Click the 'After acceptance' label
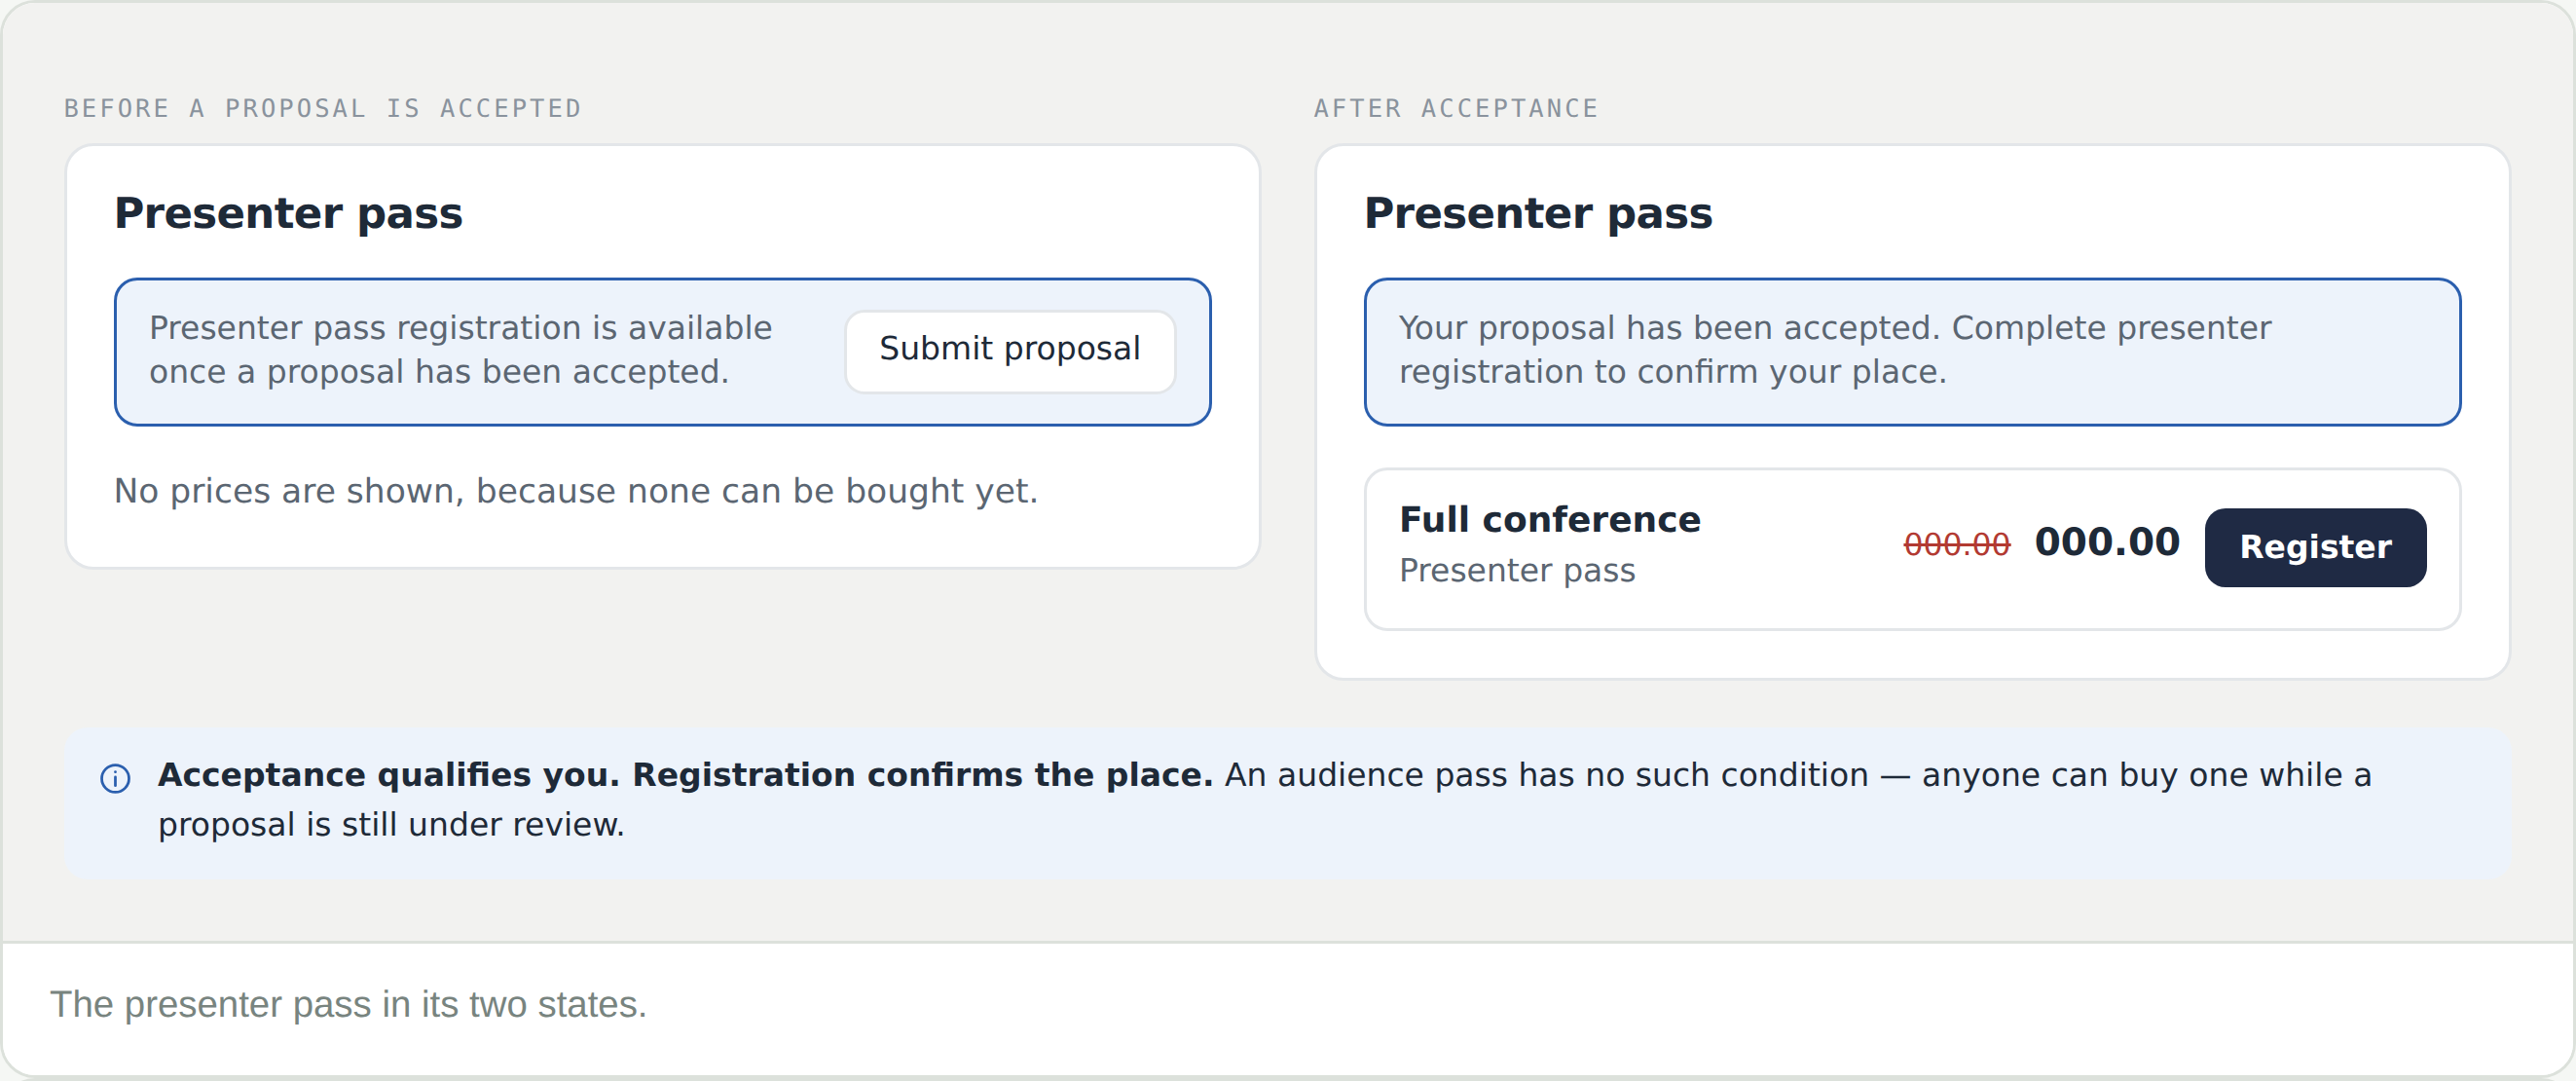The height and width of the screenshot is (1081, 2576). click(x=1456, y=108)
